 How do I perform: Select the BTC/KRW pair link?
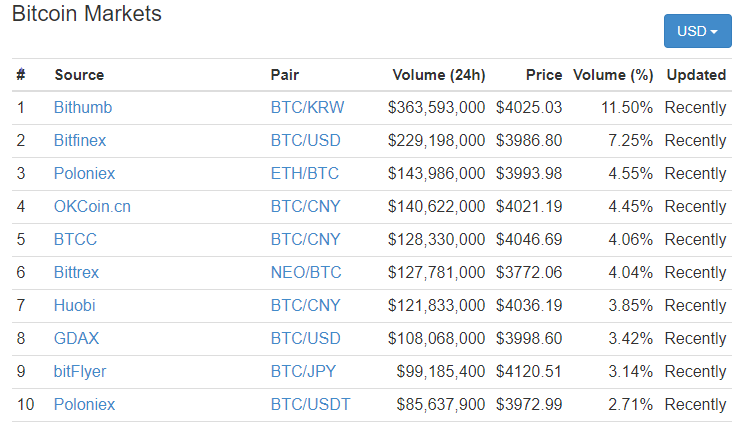point(307,107)
